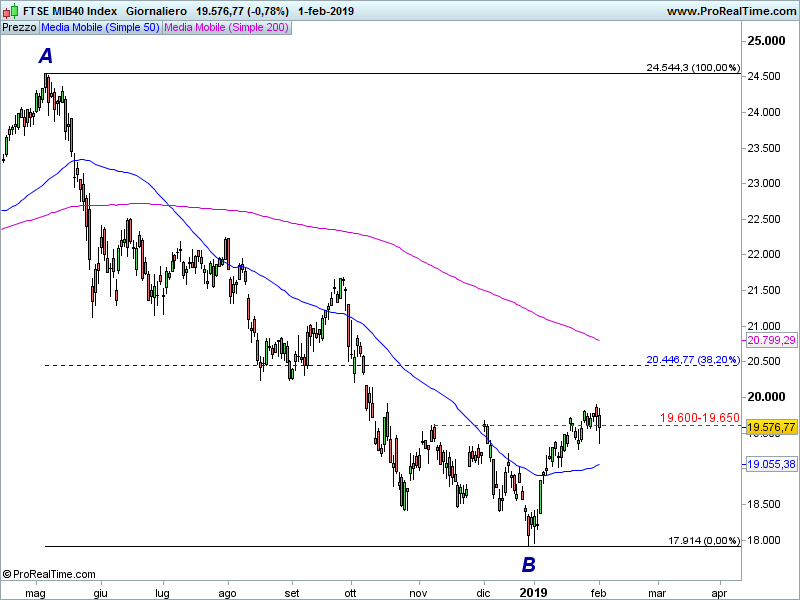This screenshot has width=800, height=600.
Task: Click the 21.000 price axis label
Action: pos(764,326)
